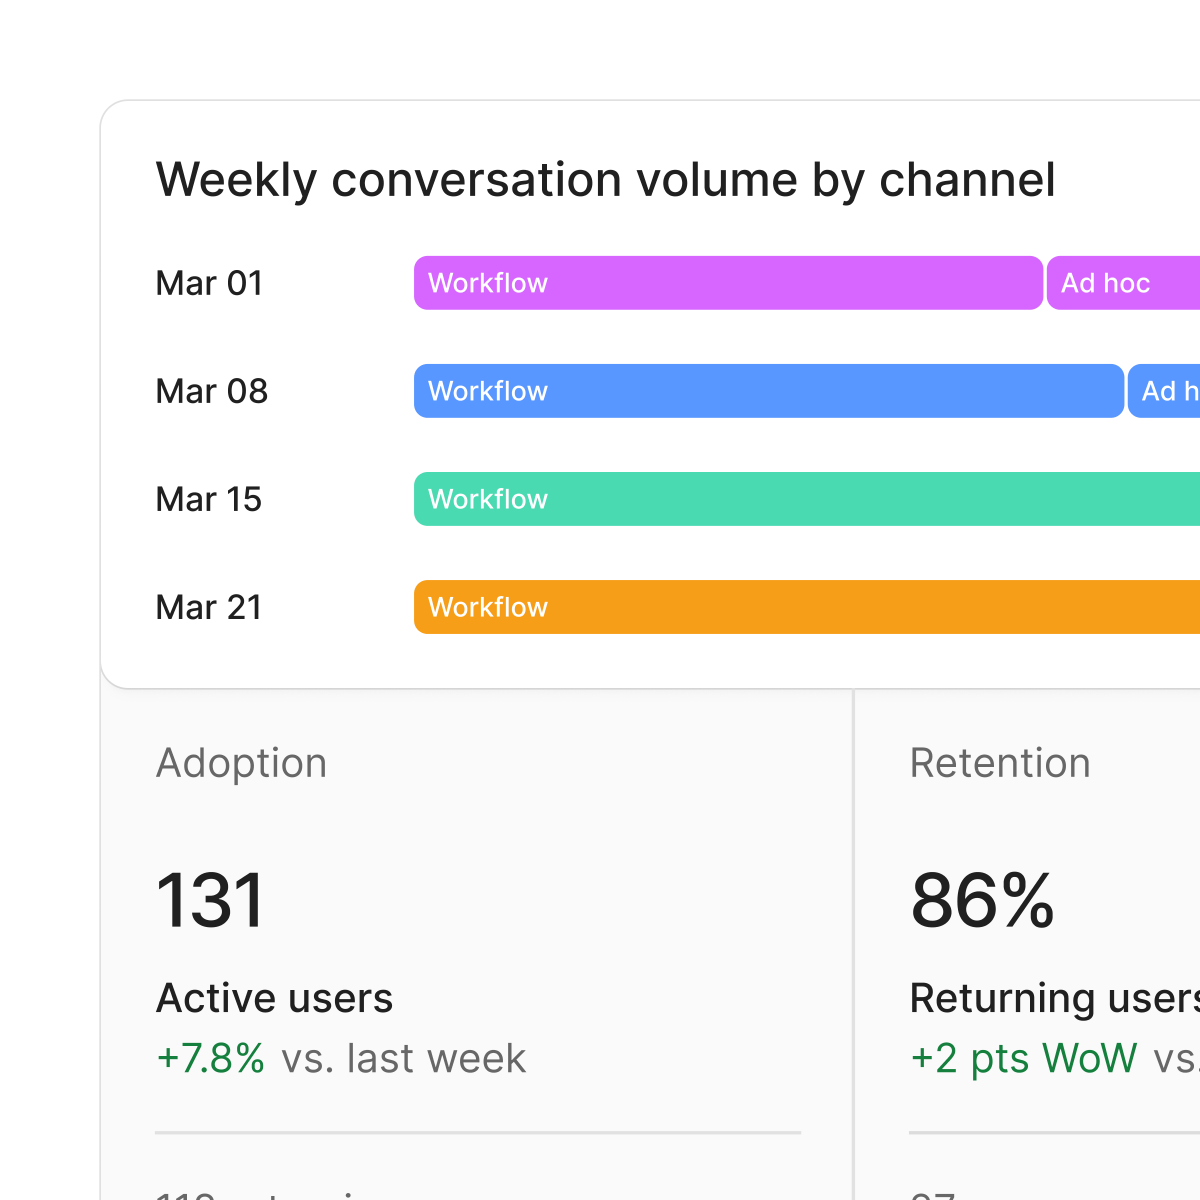Image resolution: width=1200 pixels, height=1200 pixels.
Task: Click the 'Mar 08' row label
Action: coord(212,391)
